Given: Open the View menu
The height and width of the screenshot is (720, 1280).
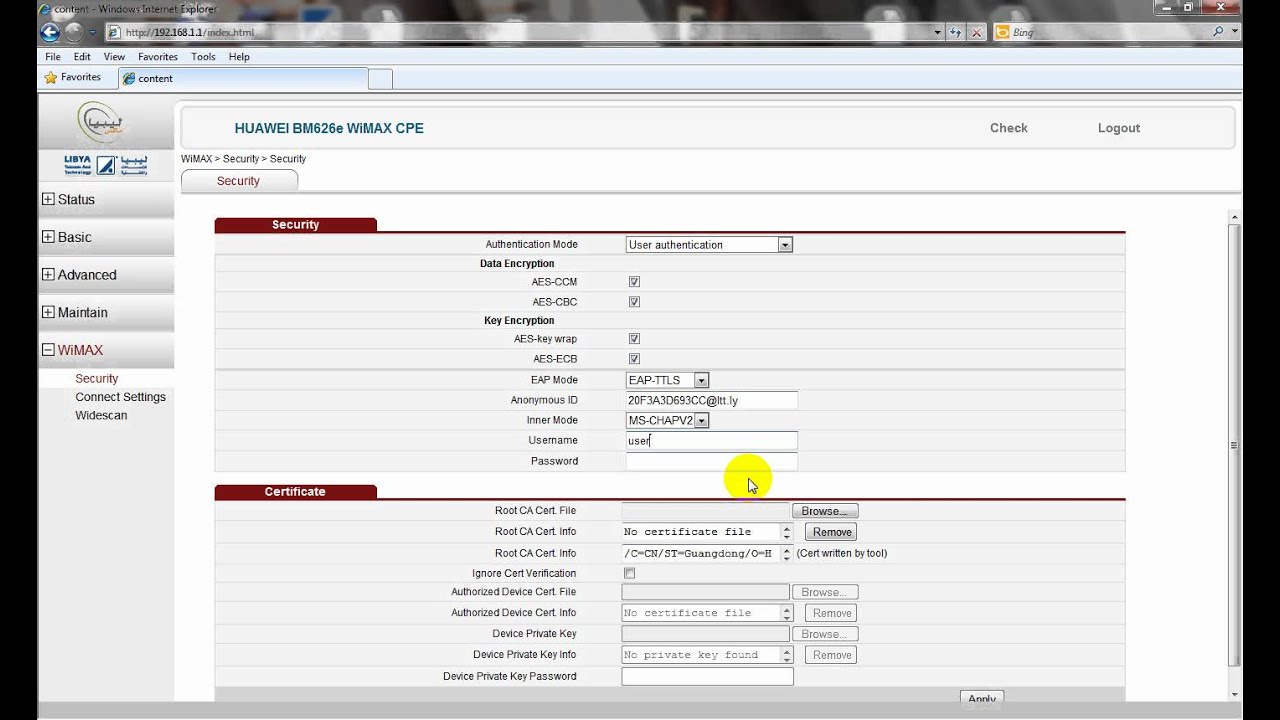Looking at the screenshot, I should tap(114, 57).
